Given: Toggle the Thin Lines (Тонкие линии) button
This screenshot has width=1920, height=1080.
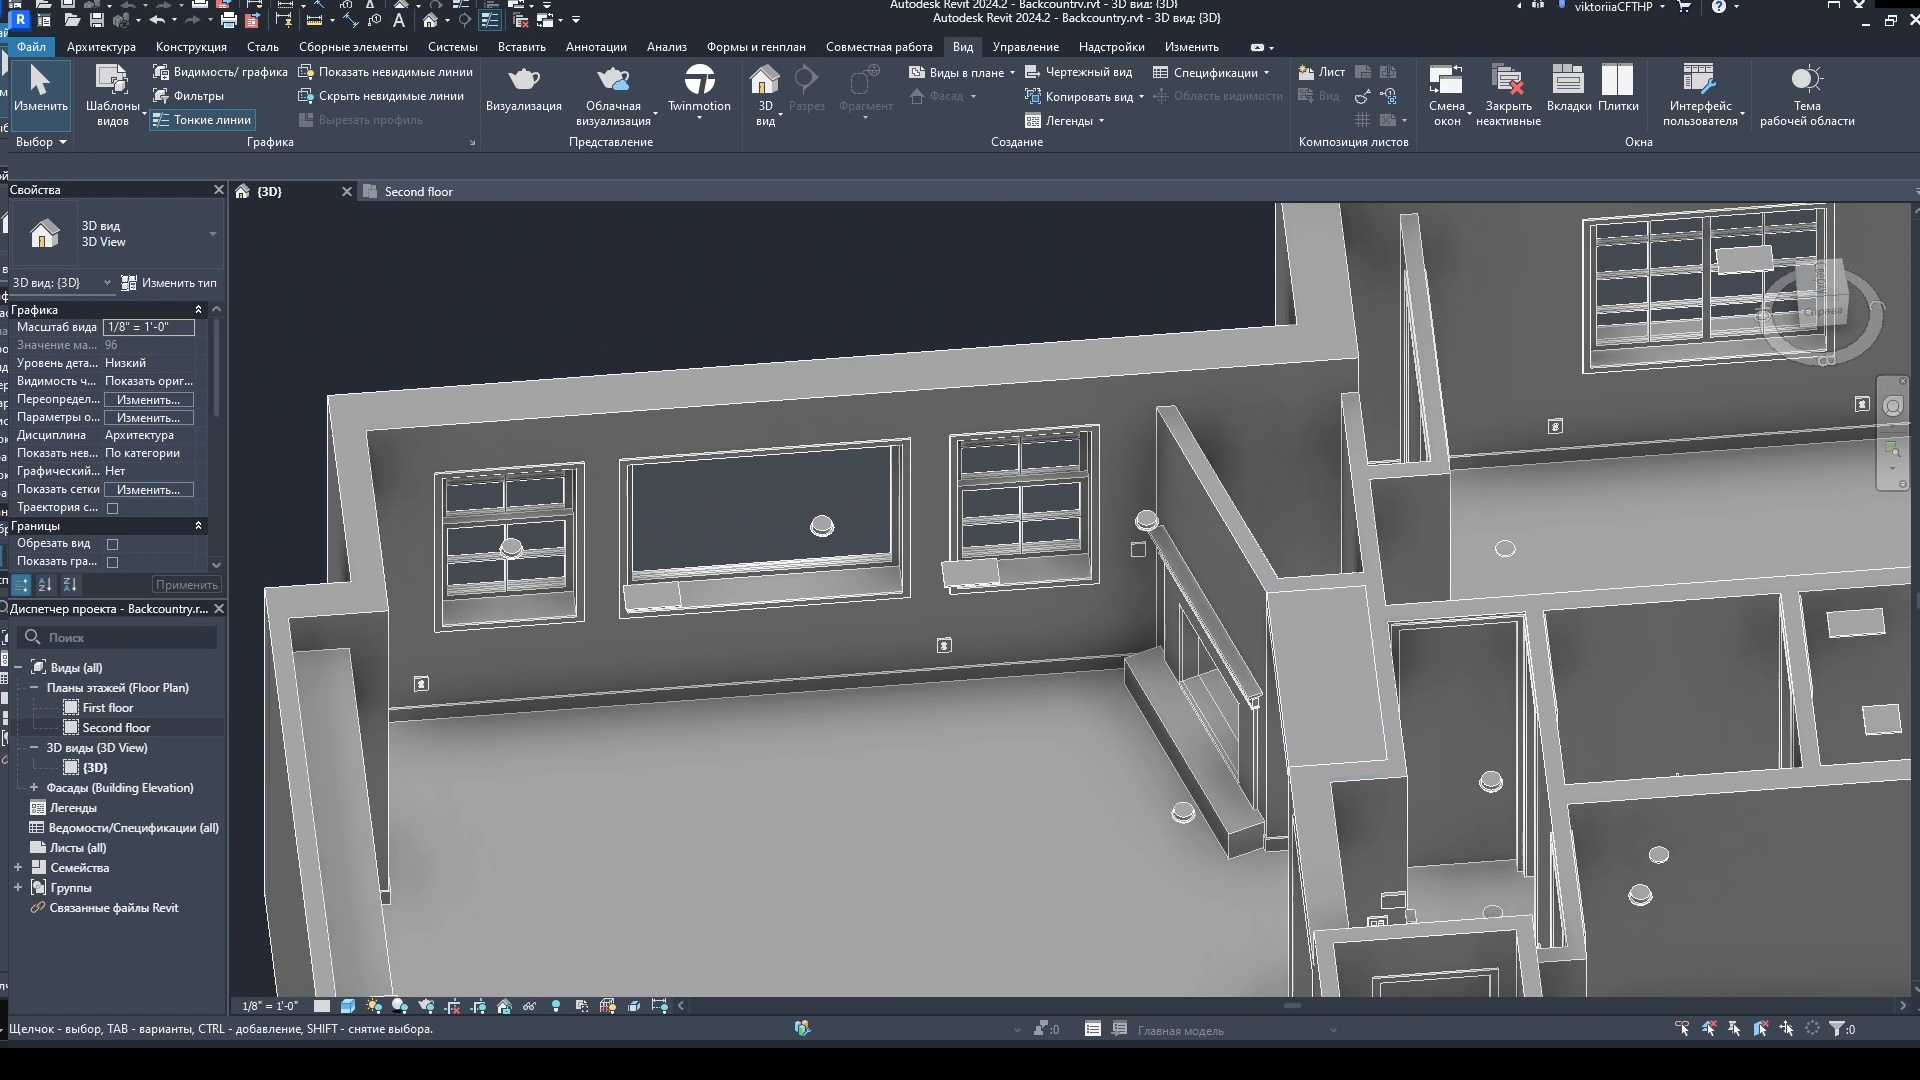Looking at the screenshot, I should (203, 120).
